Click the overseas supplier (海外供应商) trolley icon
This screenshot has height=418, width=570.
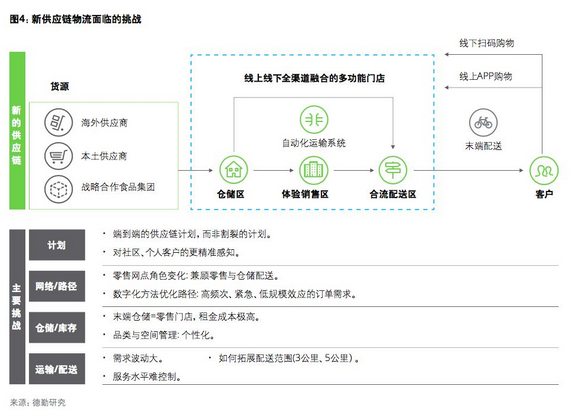pos(59,122)
